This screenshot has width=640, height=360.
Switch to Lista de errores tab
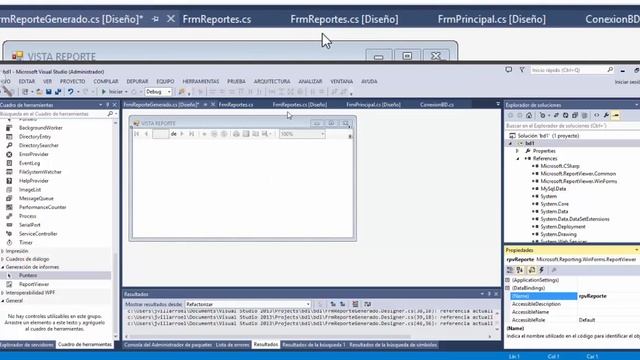tap(232, 345)
